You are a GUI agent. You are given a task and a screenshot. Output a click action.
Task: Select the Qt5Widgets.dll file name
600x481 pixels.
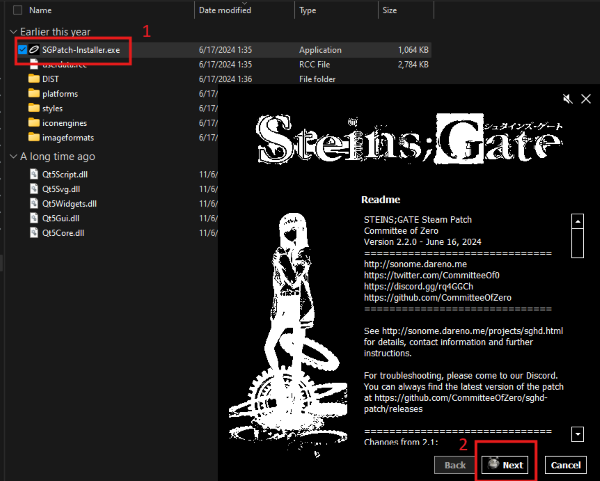(69, 204)
